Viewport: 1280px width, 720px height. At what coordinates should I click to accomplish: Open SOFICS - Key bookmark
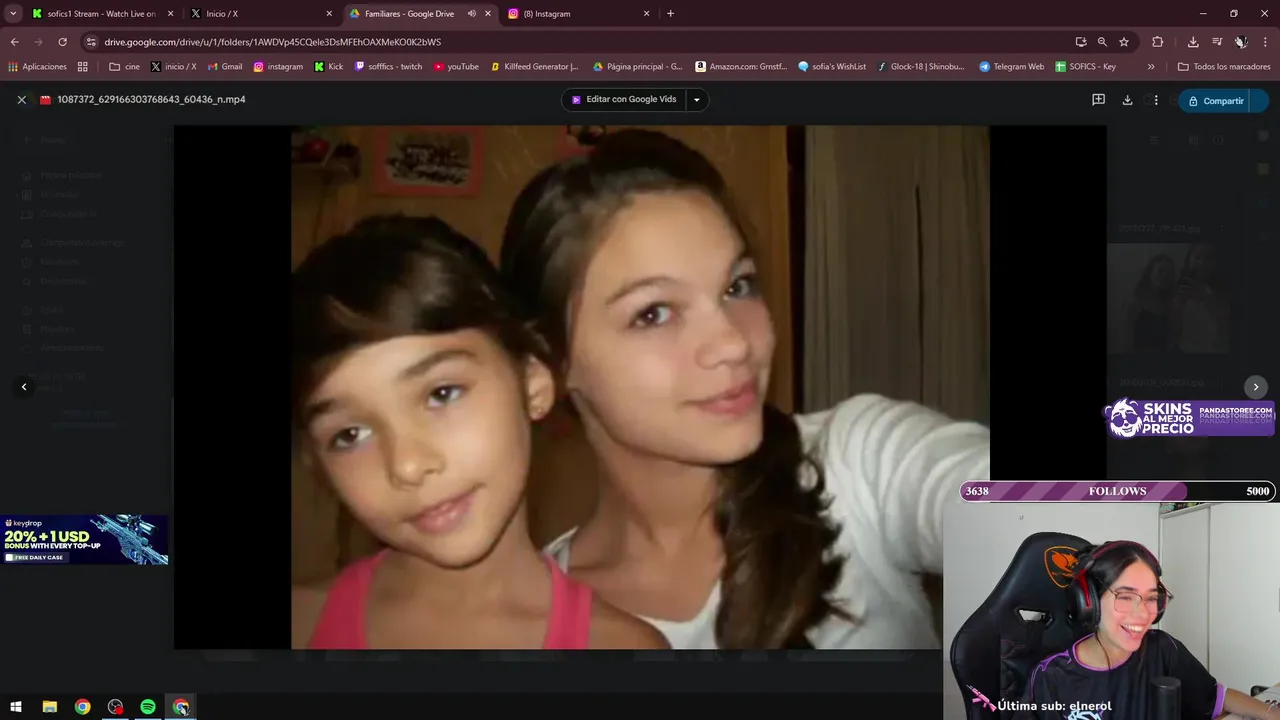pyautogui.click(x=1085, y=67)
